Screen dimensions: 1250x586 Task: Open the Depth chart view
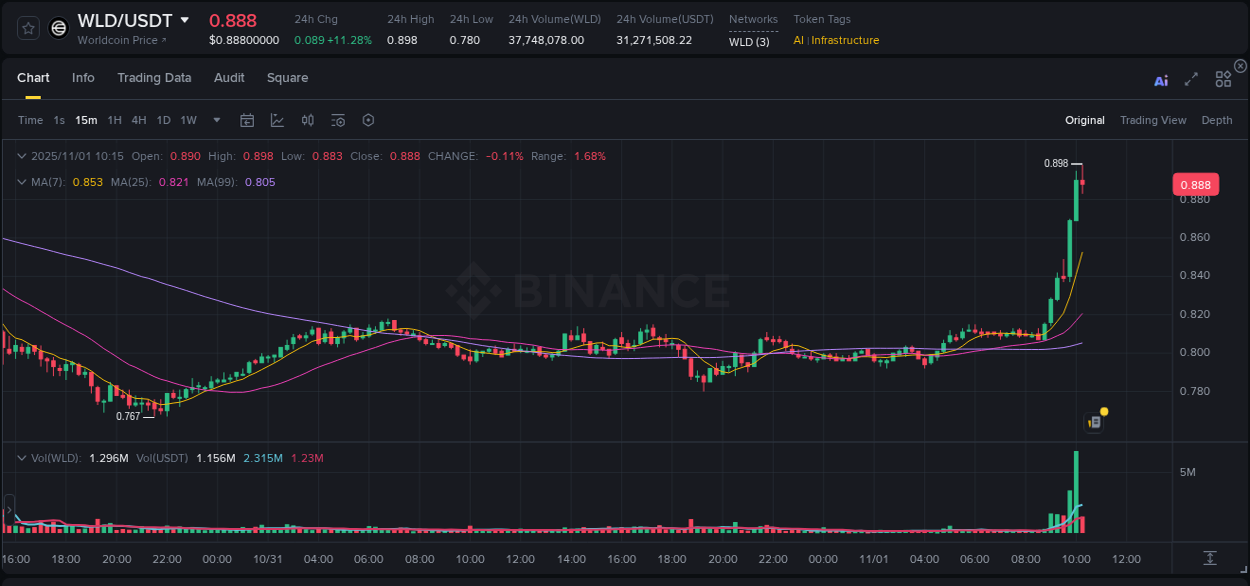point(1217,120)
